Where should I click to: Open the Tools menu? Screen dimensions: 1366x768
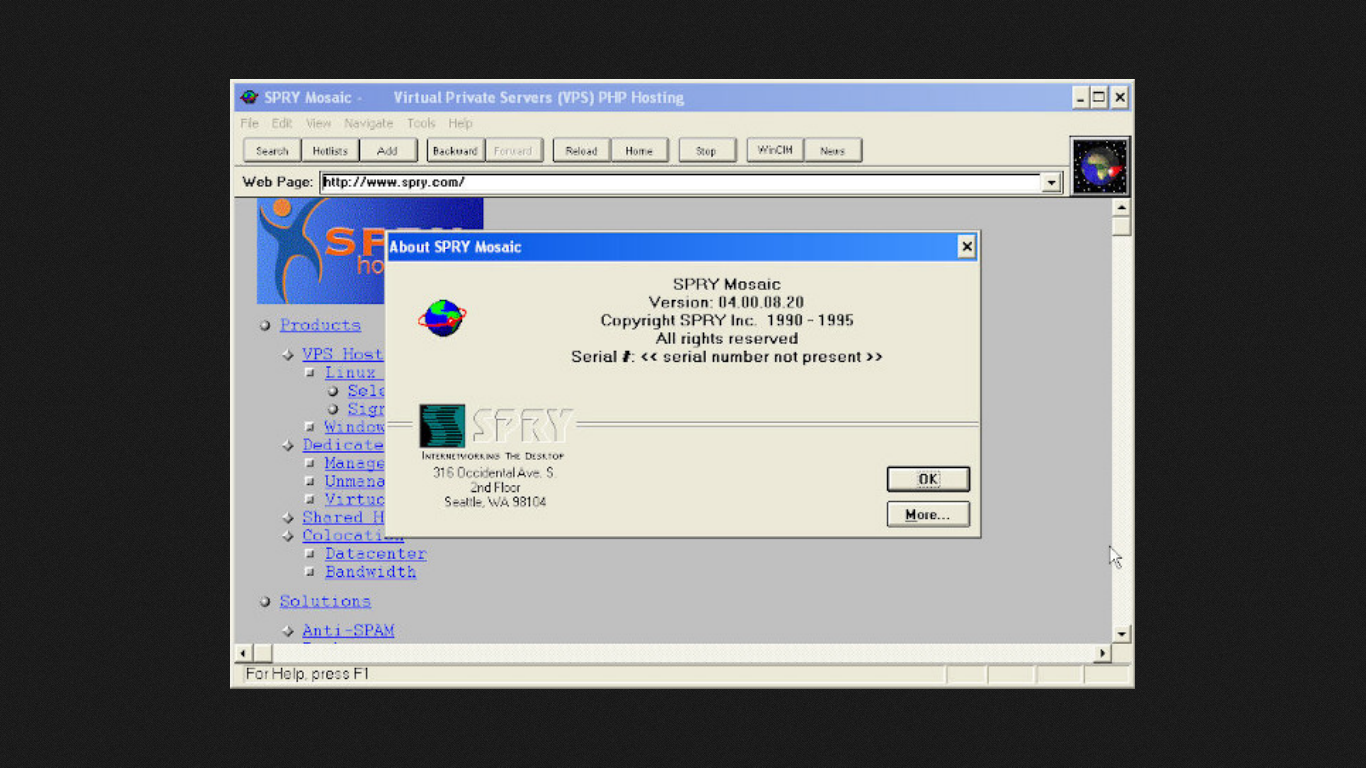(421, 123)
